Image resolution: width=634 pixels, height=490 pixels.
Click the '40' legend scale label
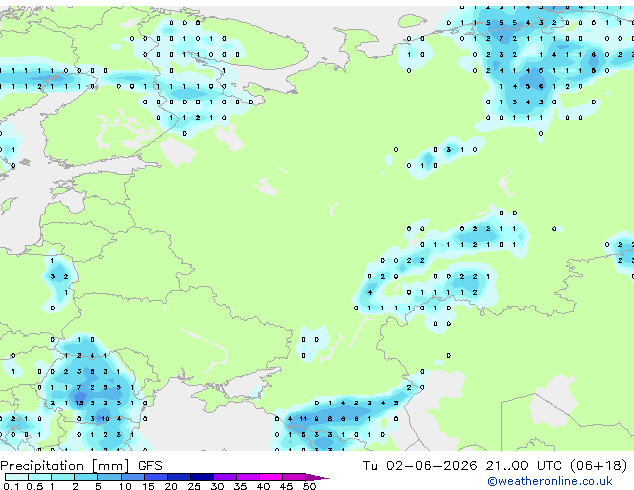click(x=263, y=486)
